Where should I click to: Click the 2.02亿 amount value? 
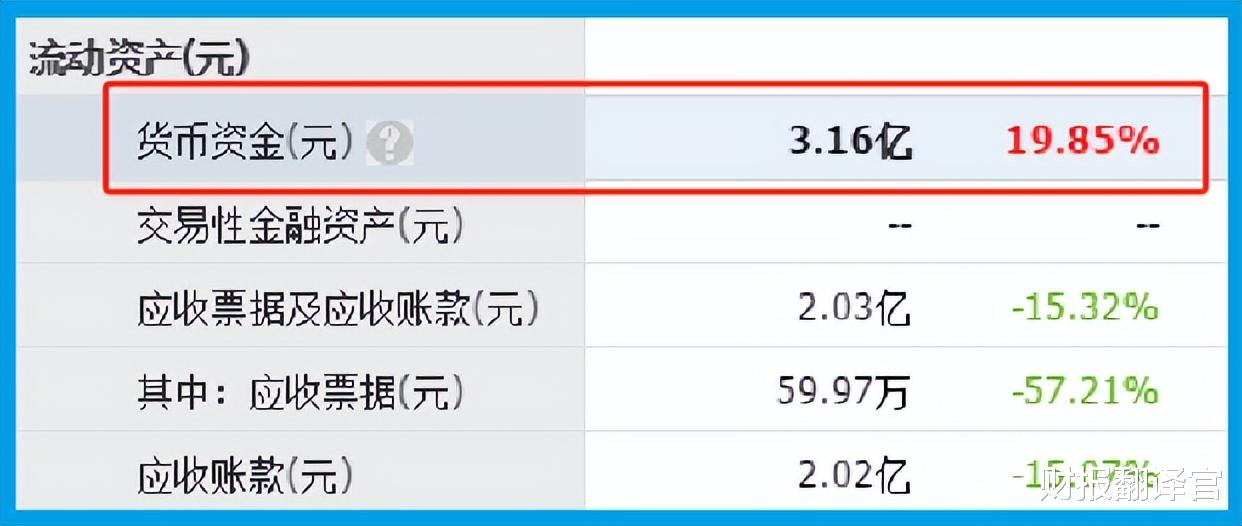[x=854, y=475]
